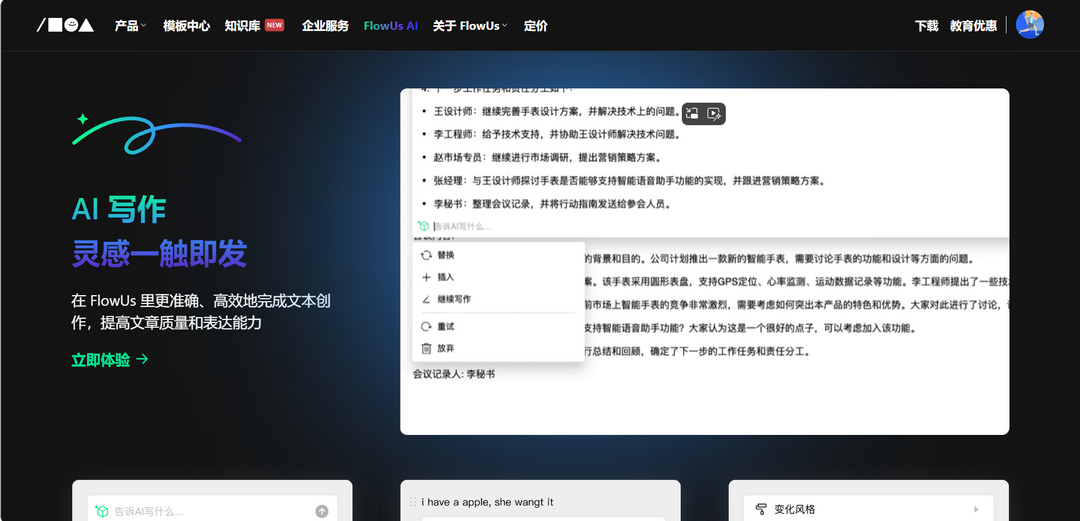
Task: Click the 下载 link in header
Action: [926, 25]
